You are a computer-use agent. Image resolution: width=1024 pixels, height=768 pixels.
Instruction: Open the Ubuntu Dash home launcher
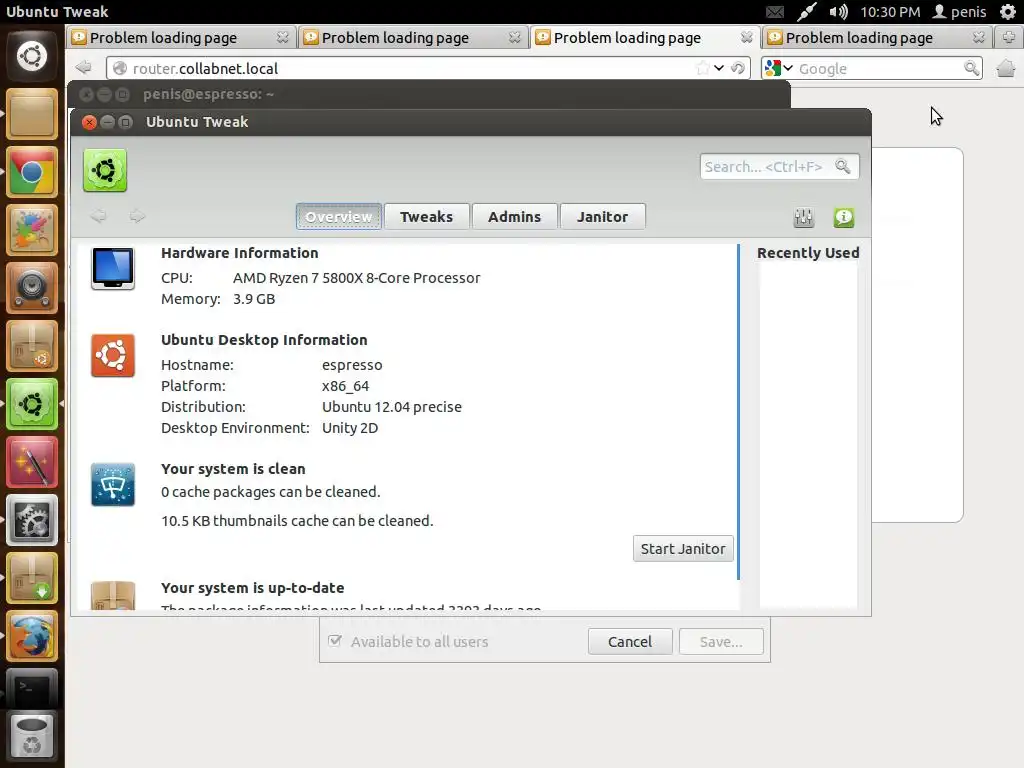click(31, 56)
